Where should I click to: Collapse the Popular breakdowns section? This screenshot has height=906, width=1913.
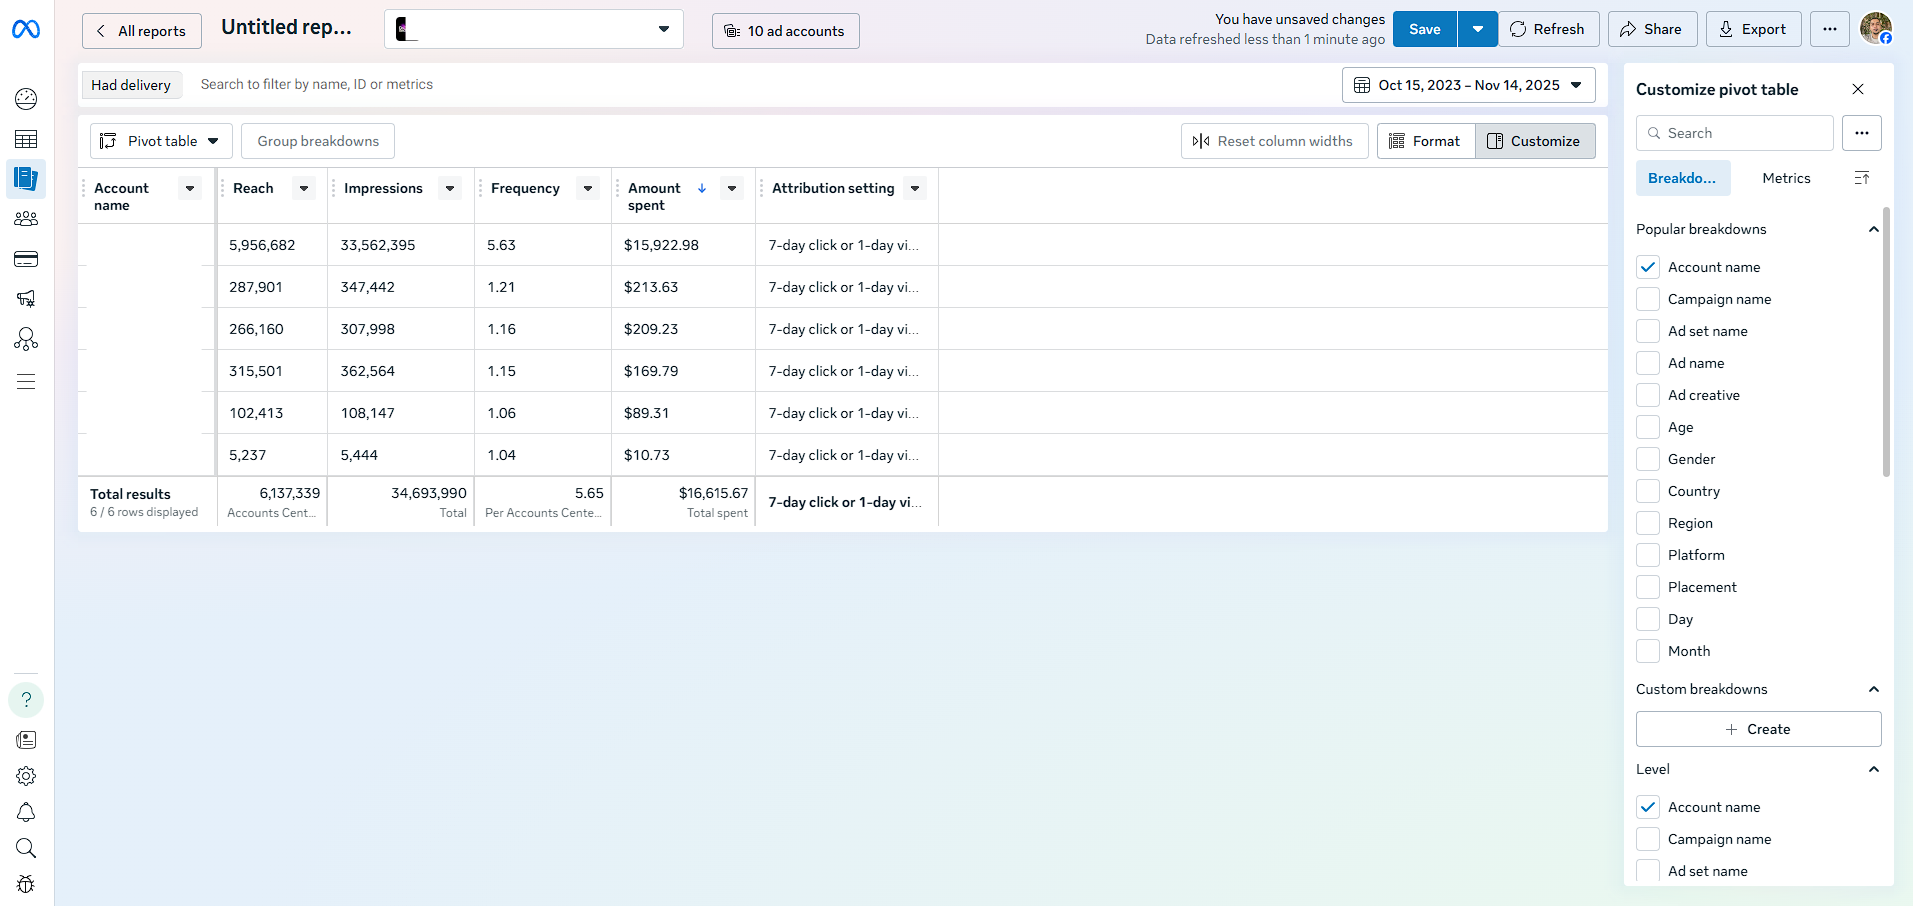click(1873, 229)
